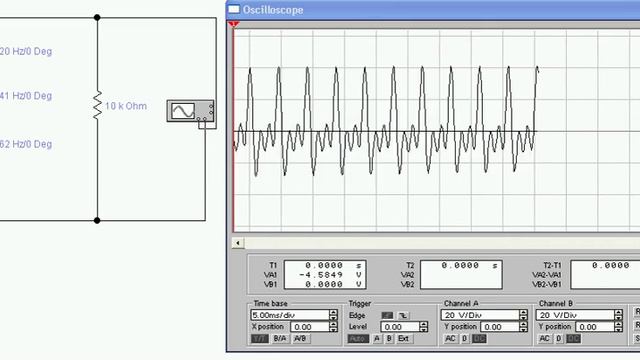Switch time base to B/A mode
Image resolution: width=640 pixels, height=360 pixels.
[x=280, y=339]
